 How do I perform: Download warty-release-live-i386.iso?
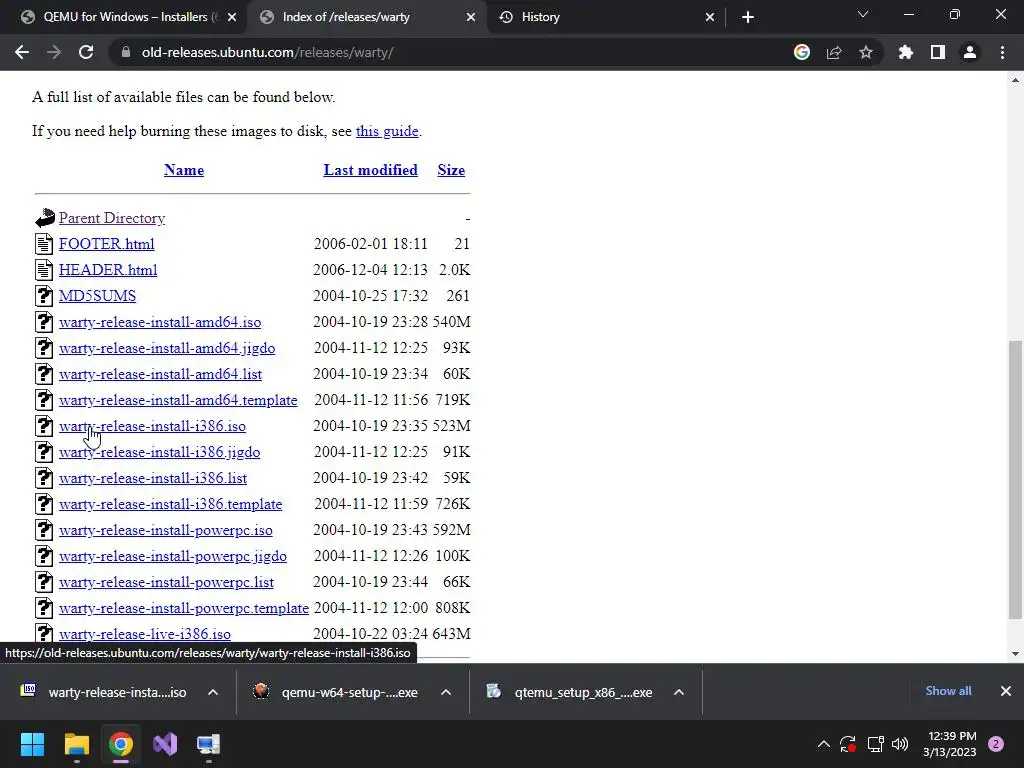click(145, 633)
